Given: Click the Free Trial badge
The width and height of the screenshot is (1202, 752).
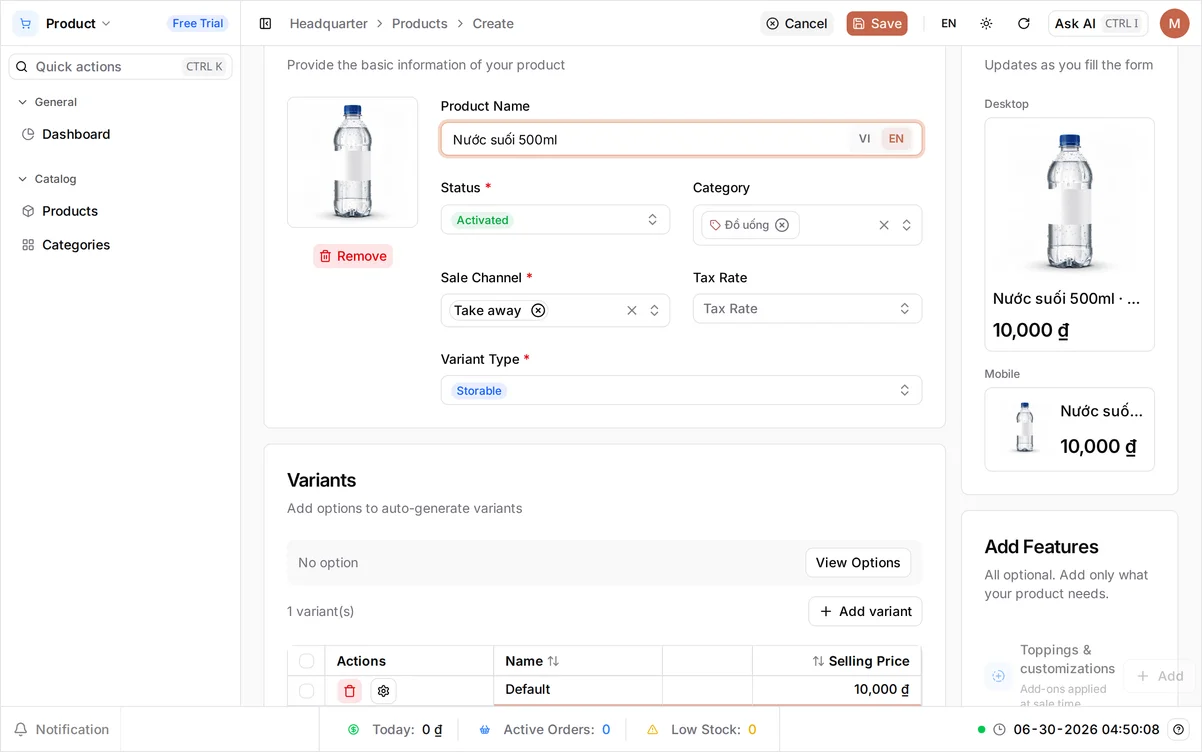Looking at the screenshot, I should point(198,23).
